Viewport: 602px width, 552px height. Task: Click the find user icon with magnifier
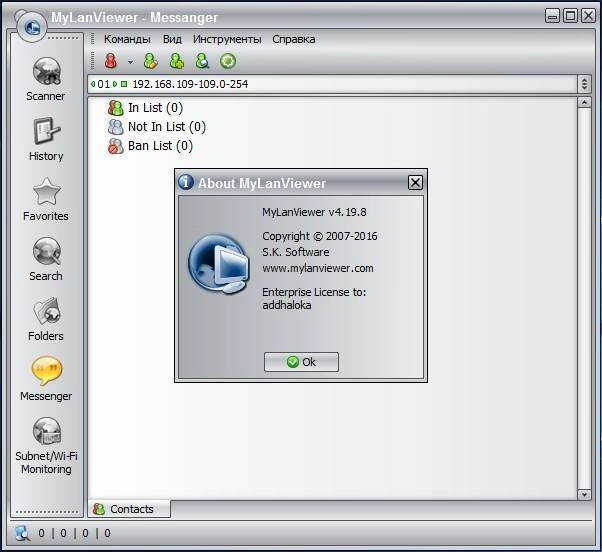pyautogui.click(x=202, y=61)
